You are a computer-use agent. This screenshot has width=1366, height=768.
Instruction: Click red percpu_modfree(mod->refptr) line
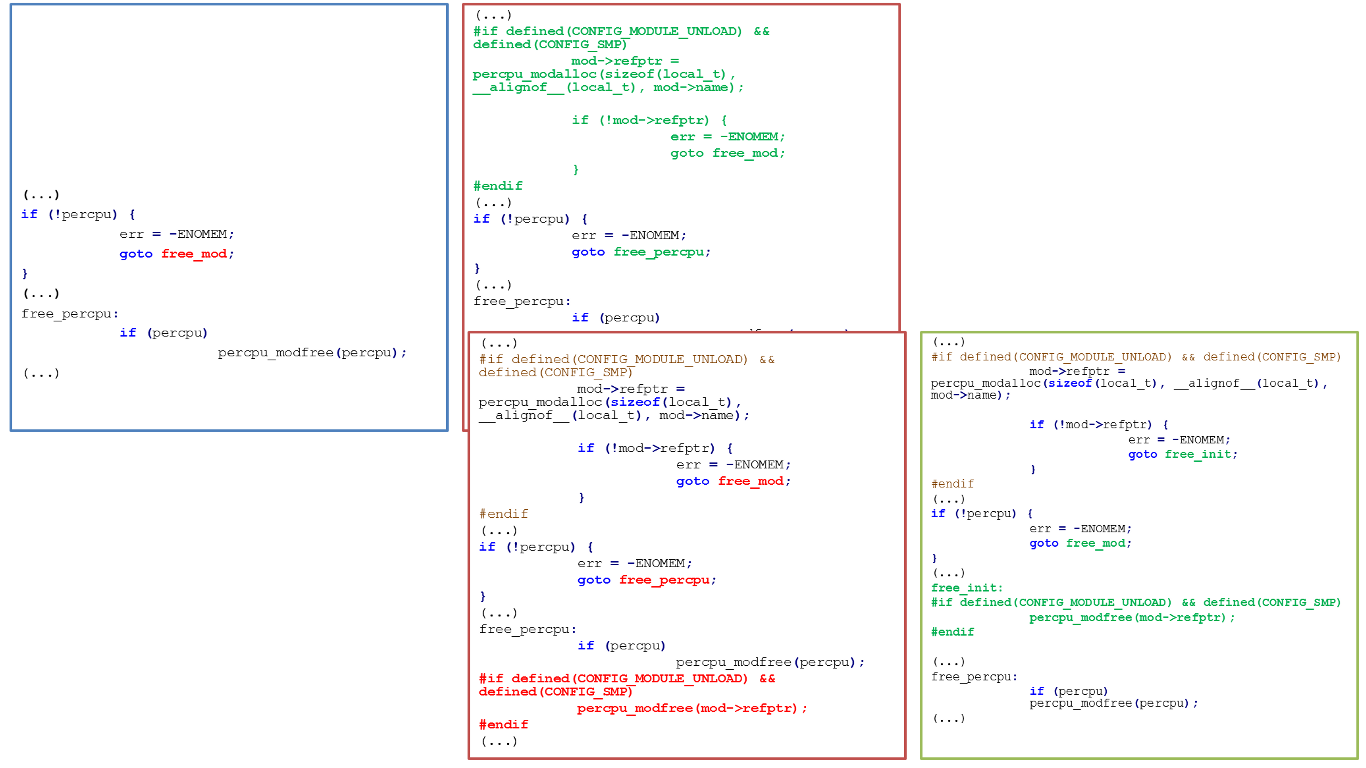[691, 709]
